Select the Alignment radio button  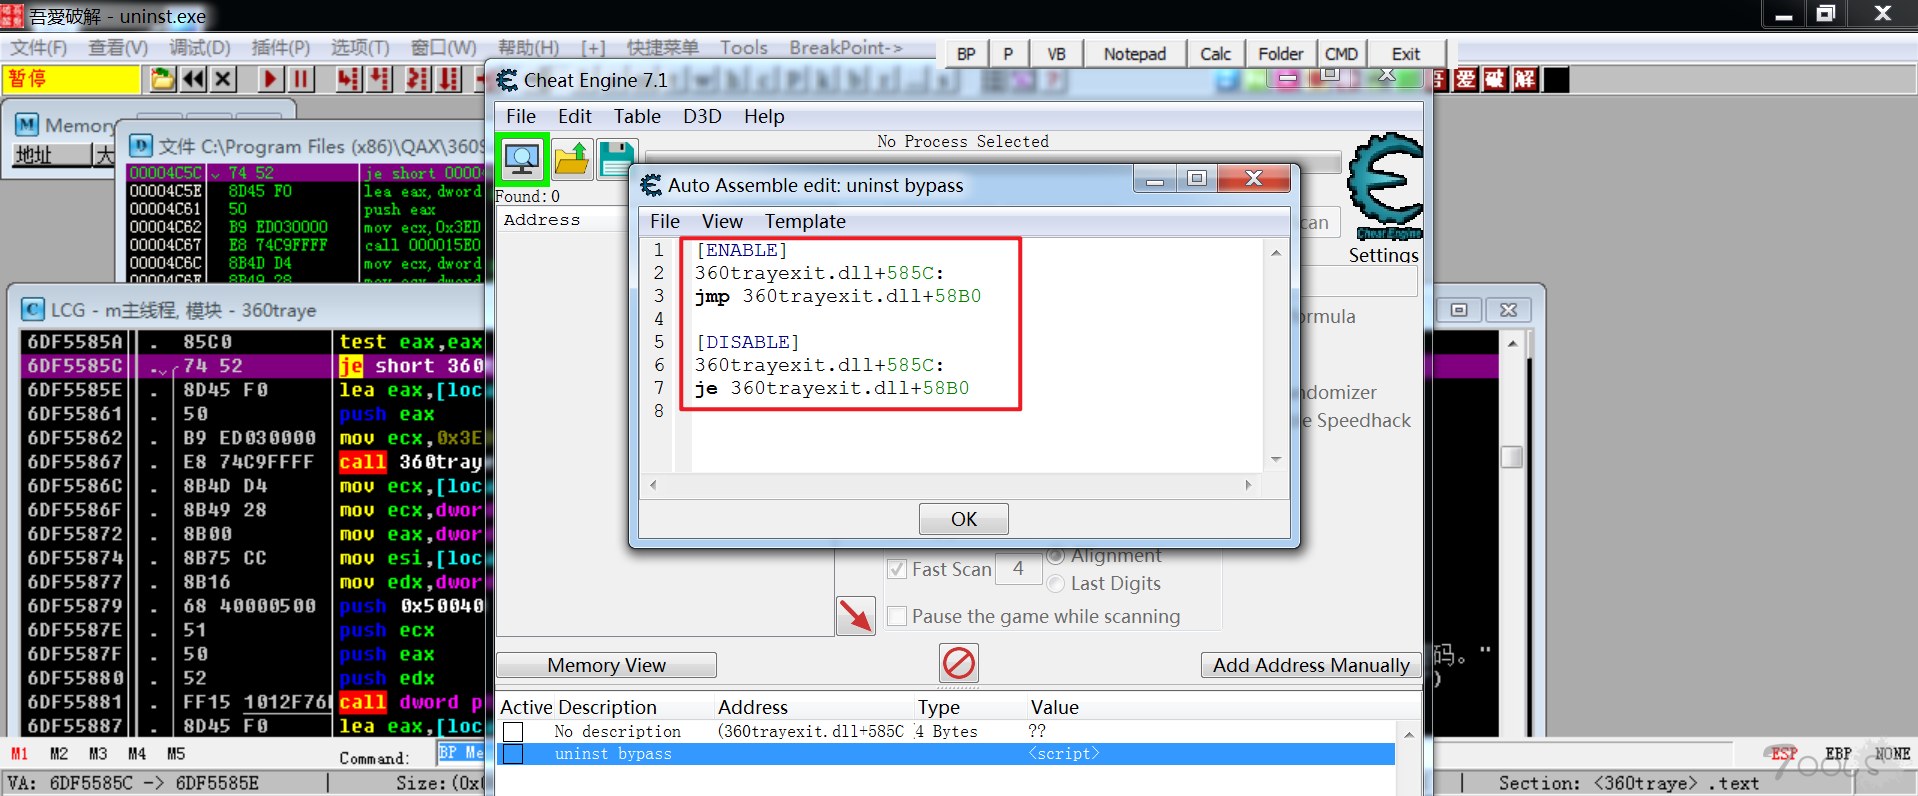point(1055,555)
